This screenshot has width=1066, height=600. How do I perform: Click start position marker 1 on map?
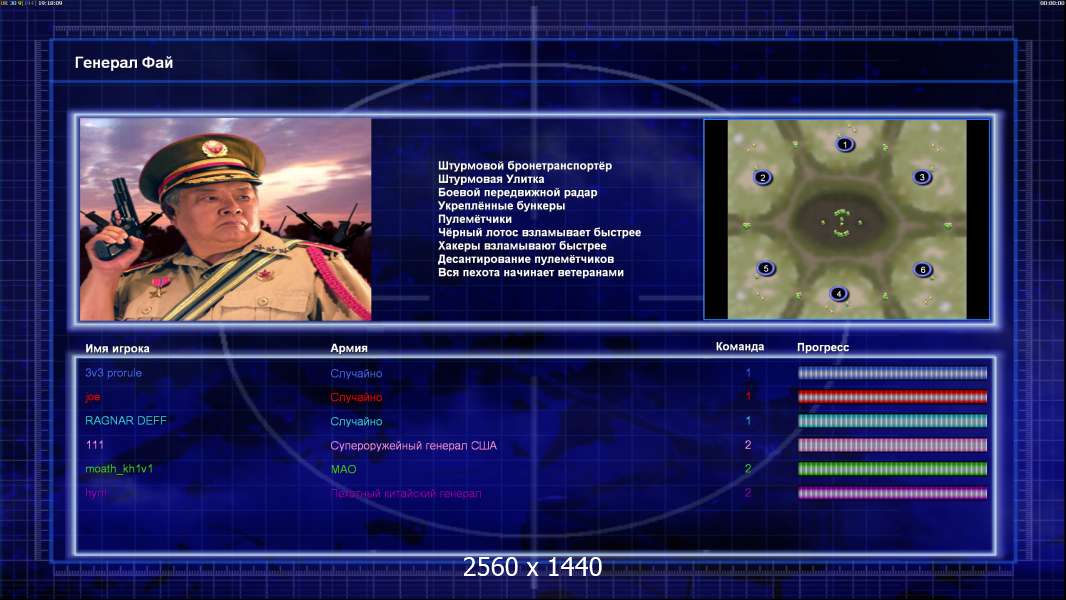(844, 144)
